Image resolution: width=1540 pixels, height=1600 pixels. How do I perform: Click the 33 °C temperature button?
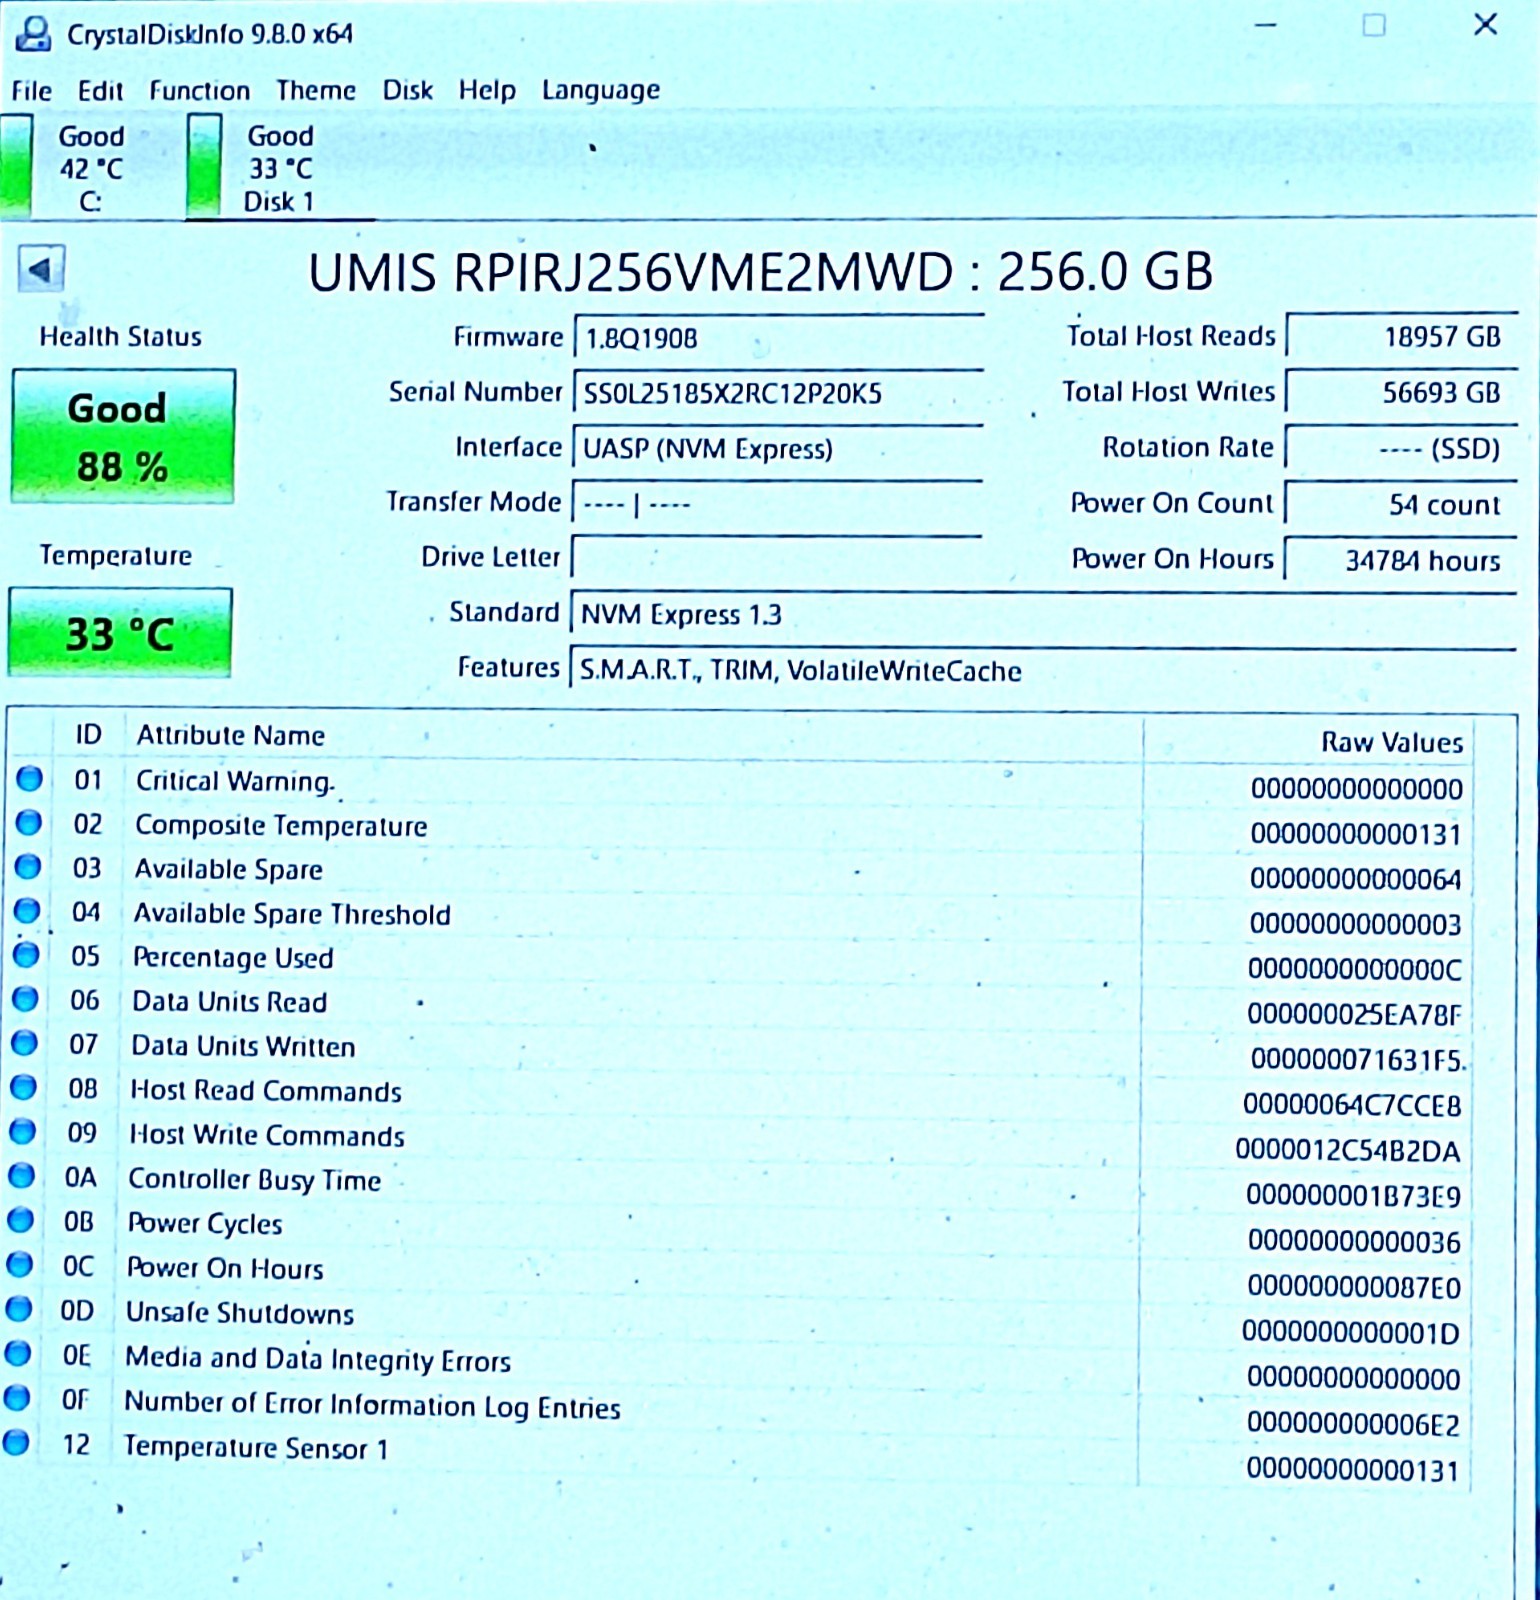click(x=120, y=633)
